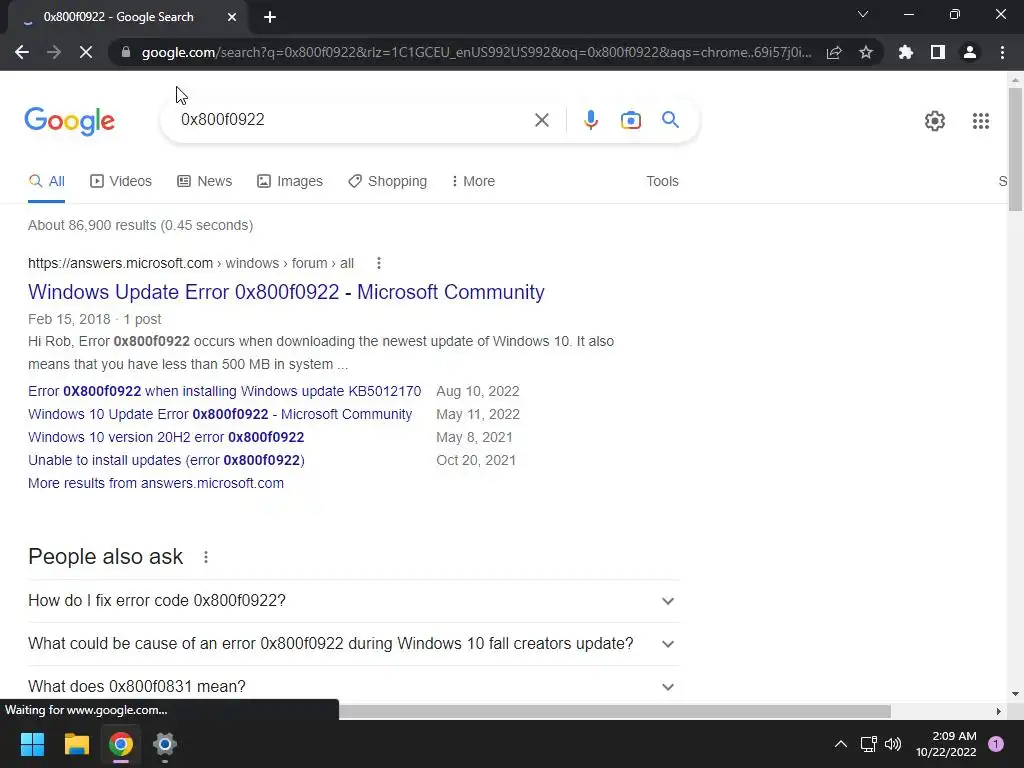This screenshot has height=768, width=1024.
Task: Share this page from the address bar
Action: (x=834, y=52)
